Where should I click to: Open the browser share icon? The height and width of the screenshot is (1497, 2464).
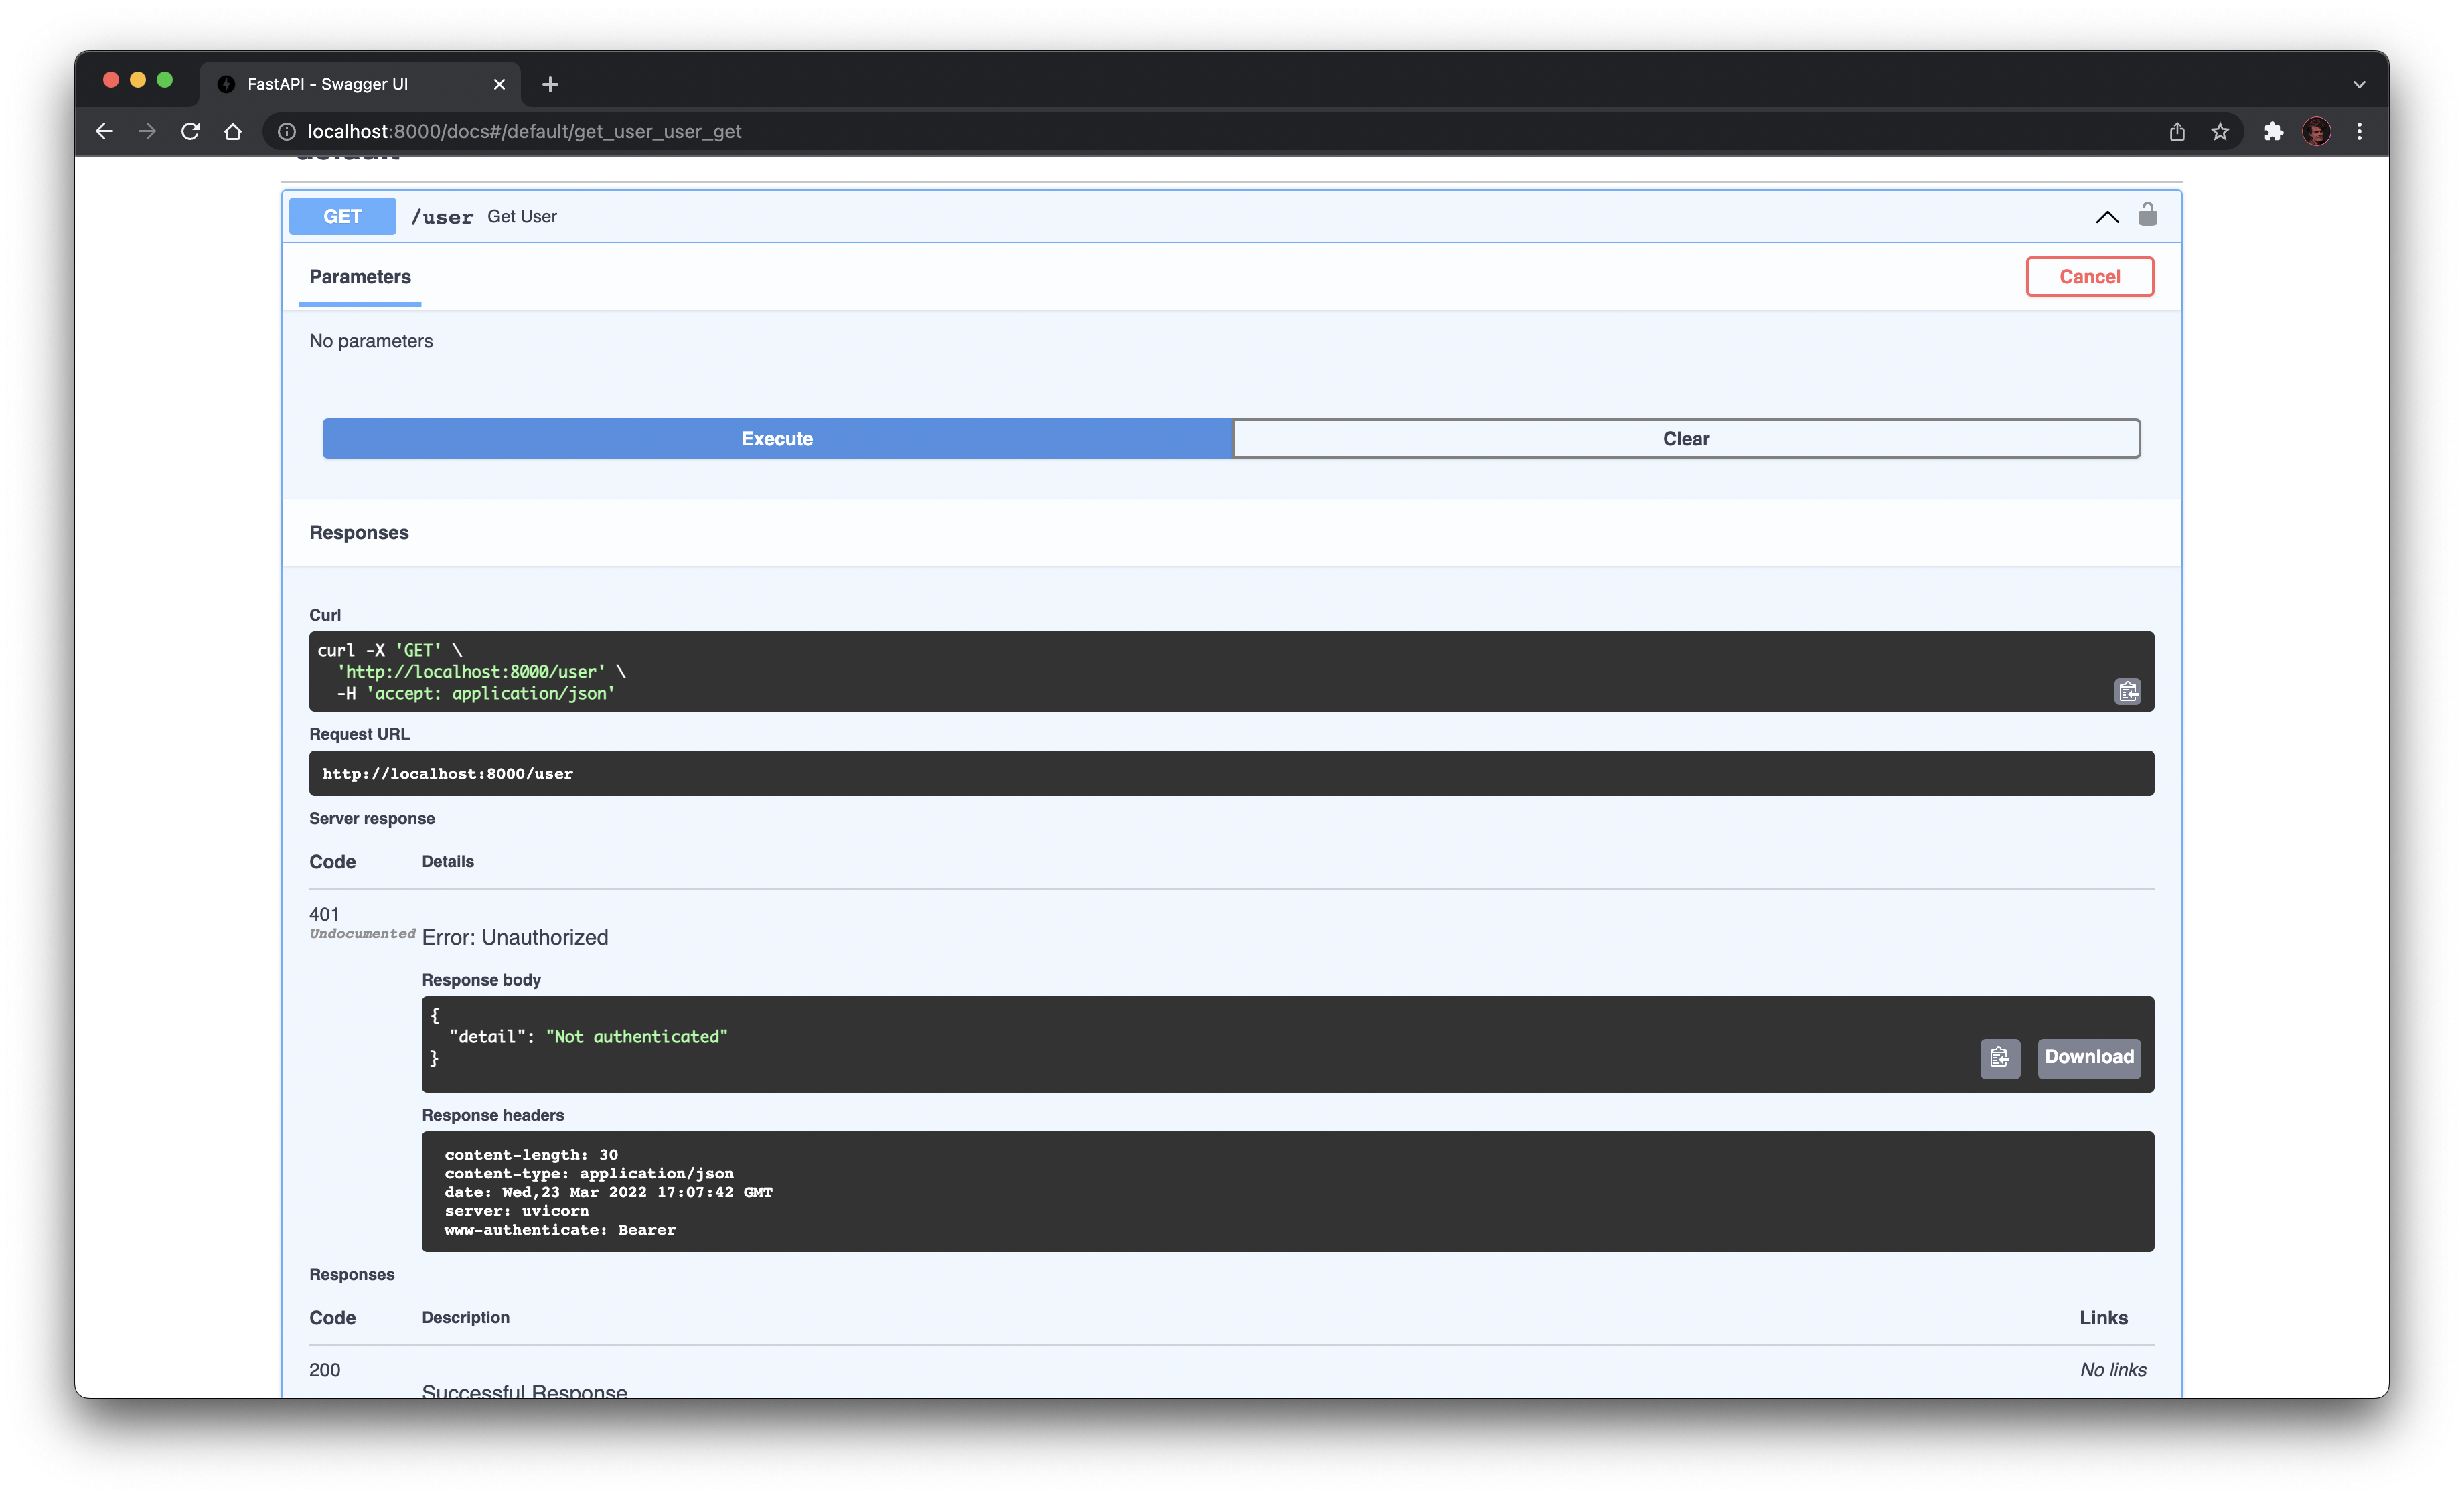point(2176,131)
